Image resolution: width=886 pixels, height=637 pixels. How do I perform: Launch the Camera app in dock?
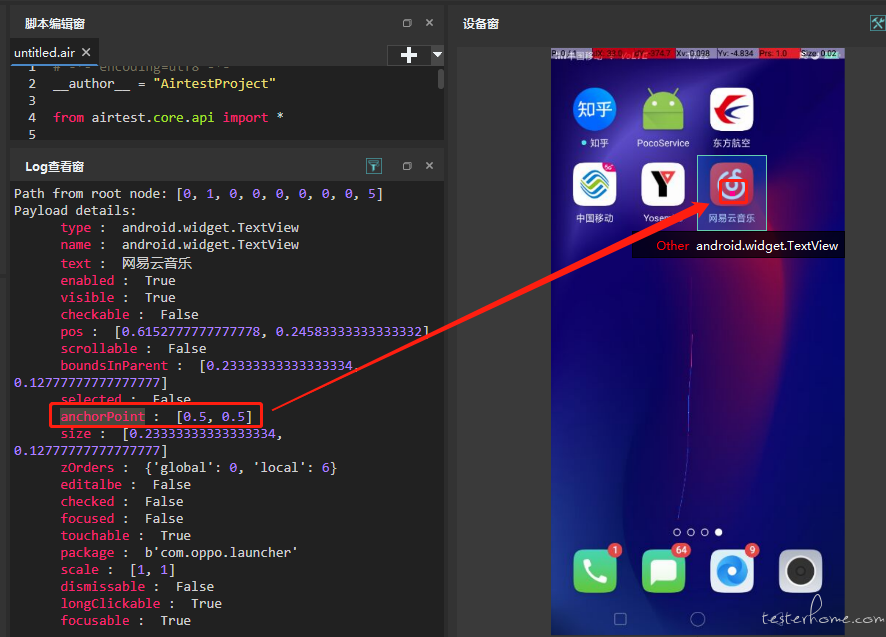(x=800, y=571)
